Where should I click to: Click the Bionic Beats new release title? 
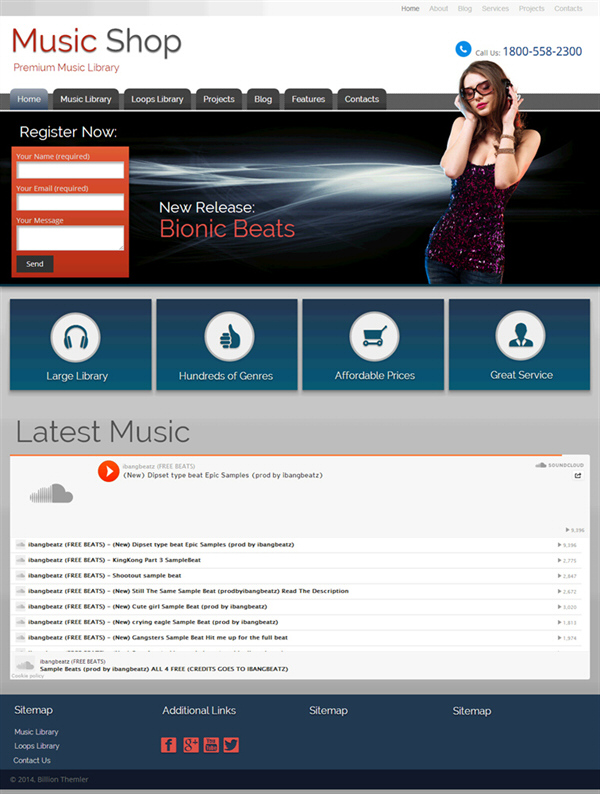tap(227, 229)
